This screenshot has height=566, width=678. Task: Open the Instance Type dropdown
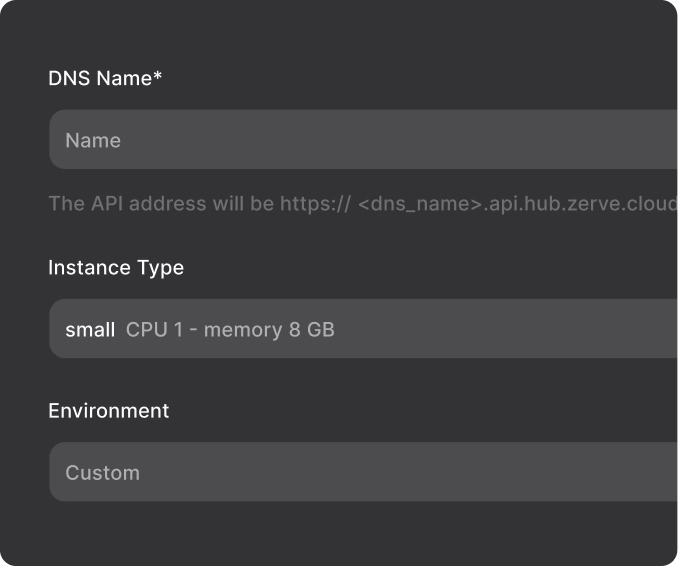[500, 329]
